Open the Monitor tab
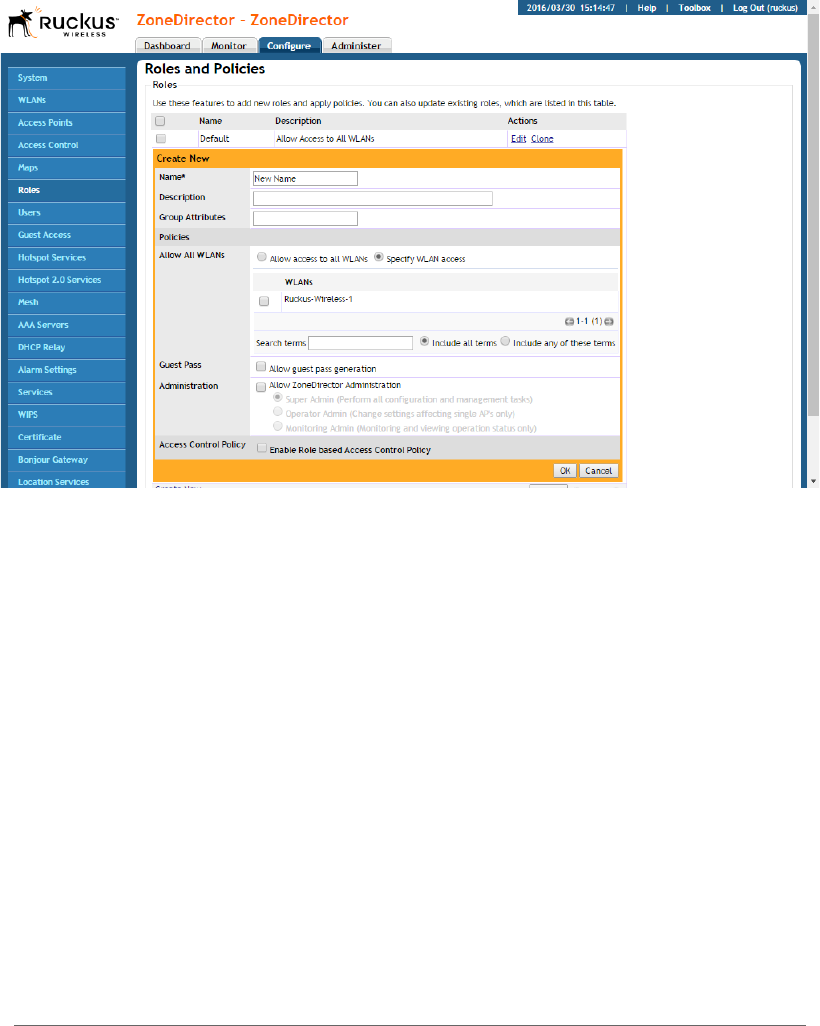 (229, 45)
